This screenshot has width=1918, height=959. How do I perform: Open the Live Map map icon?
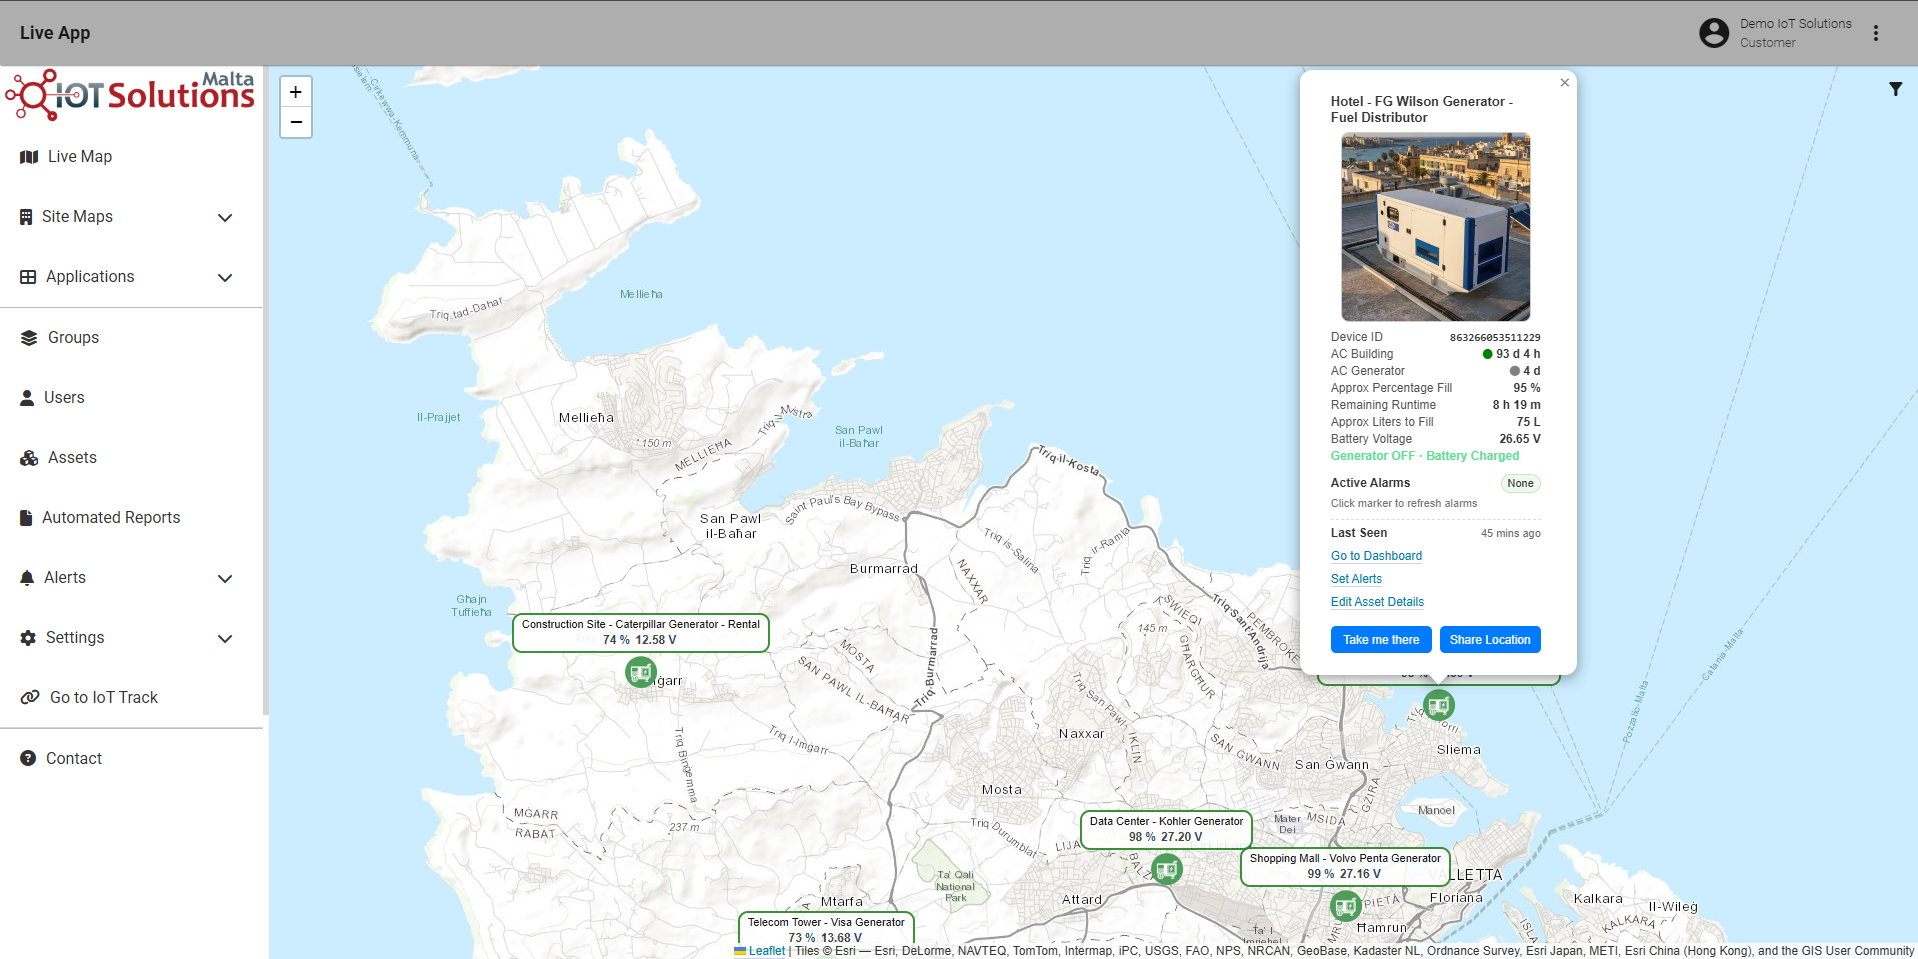[x=29, y=157]
